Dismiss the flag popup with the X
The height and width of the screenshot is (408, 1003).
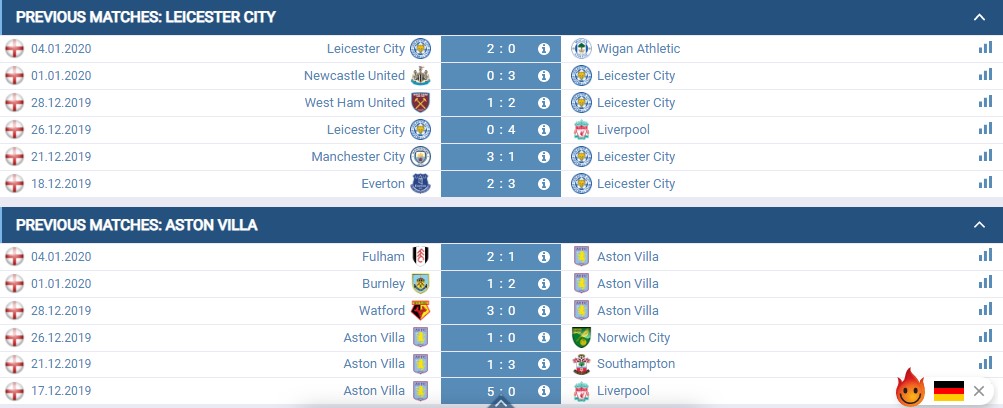point(979,391)
